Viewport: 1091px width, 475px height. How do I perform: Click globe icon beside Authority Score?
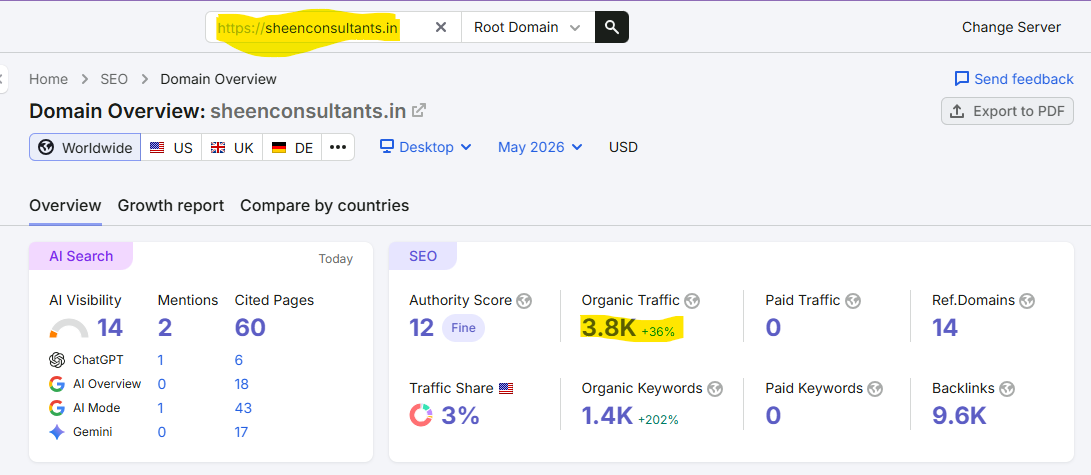(524, 301)
